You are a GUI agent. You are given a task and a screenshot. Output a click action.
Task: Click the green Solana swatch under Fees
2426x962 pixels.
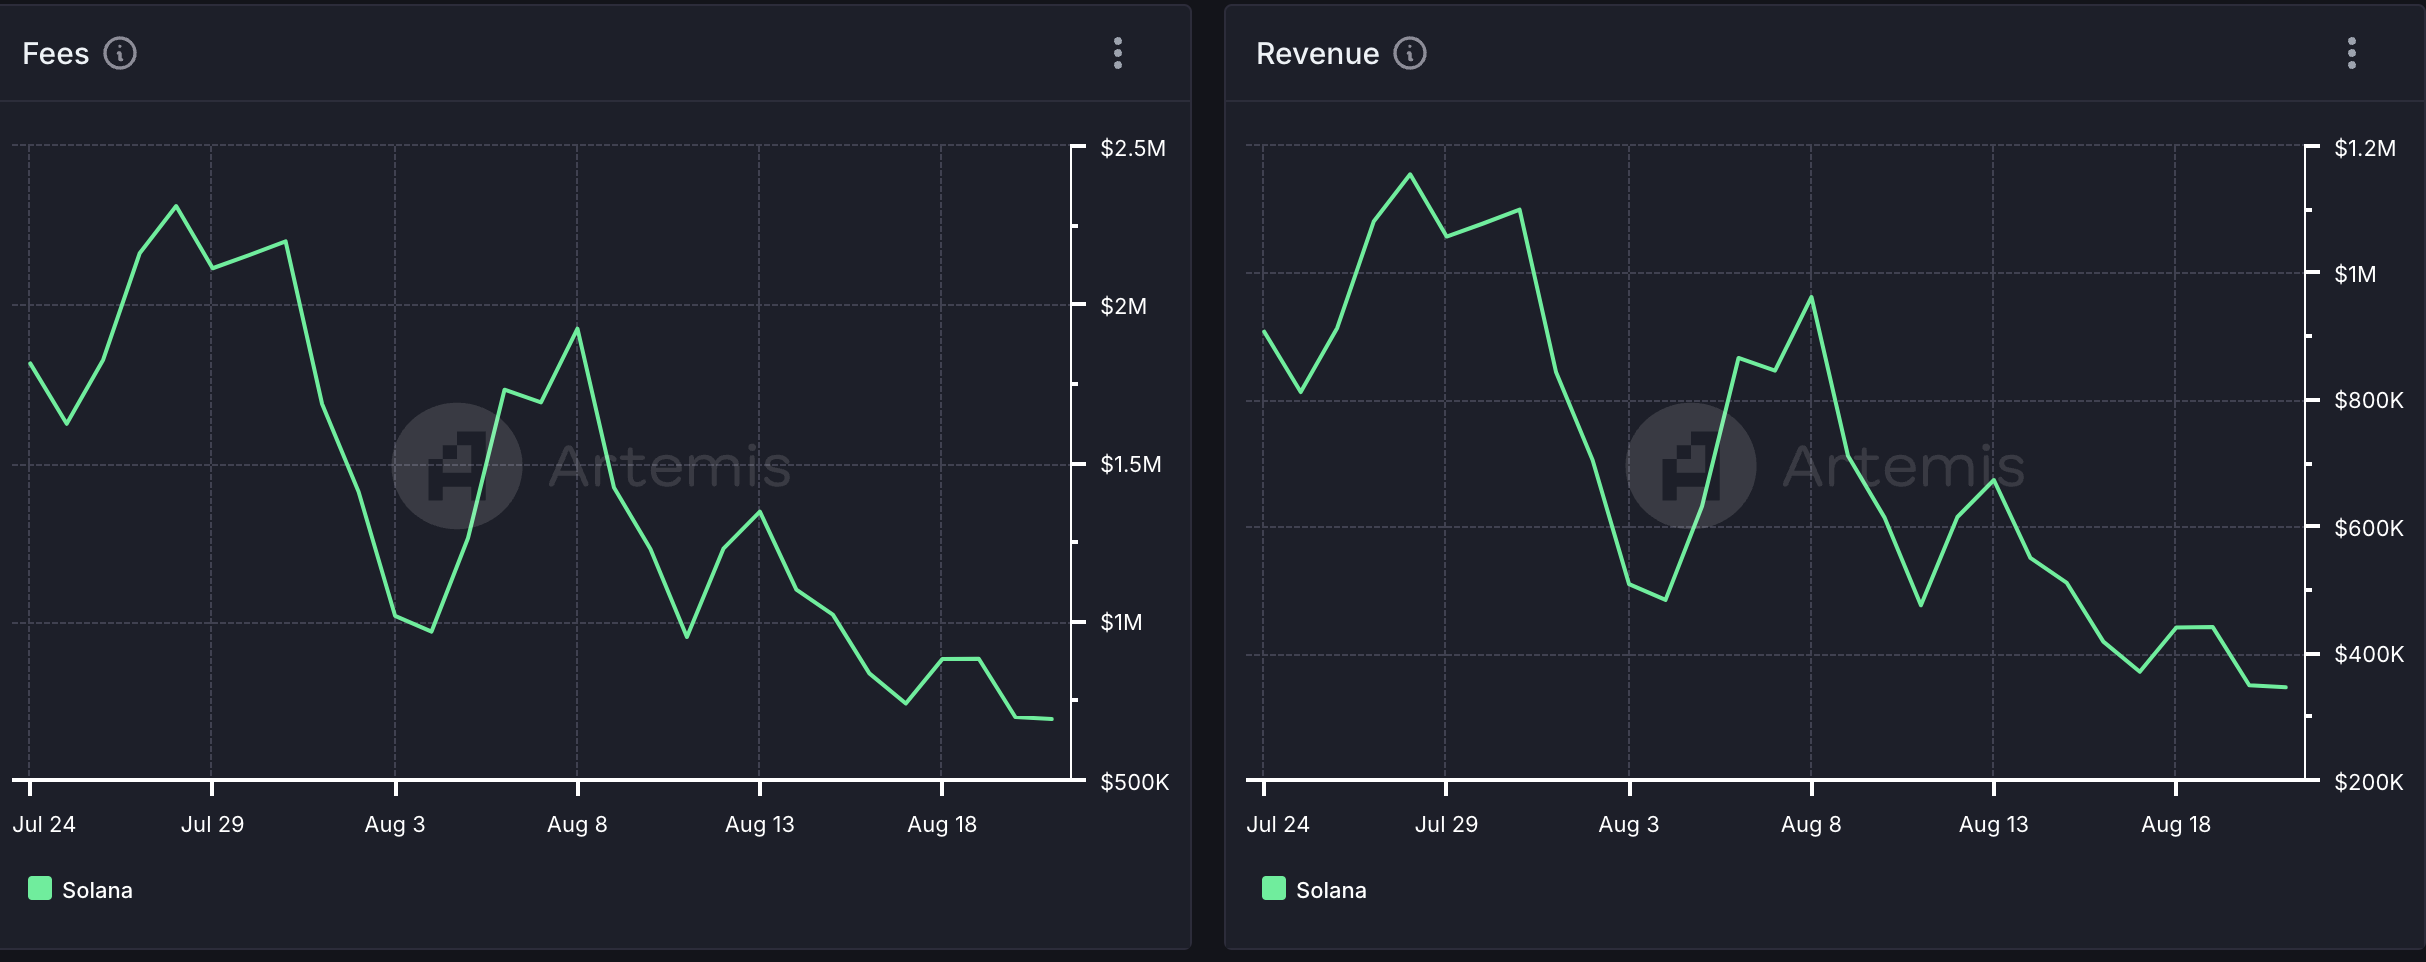tap(40, 888)
